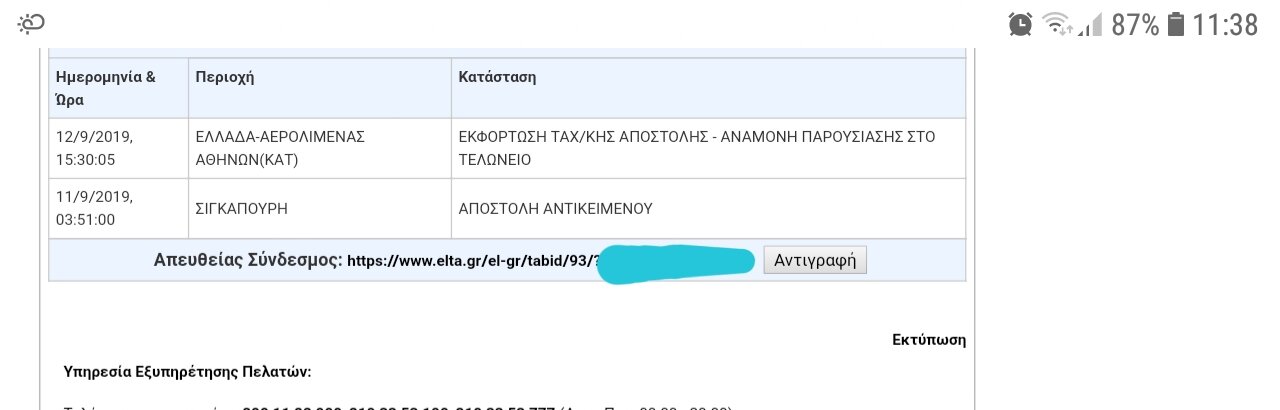This screenshot has height=410, width=1280.
Task: Tap the alarm clock status icon
Action: [x=1020, y=23]
